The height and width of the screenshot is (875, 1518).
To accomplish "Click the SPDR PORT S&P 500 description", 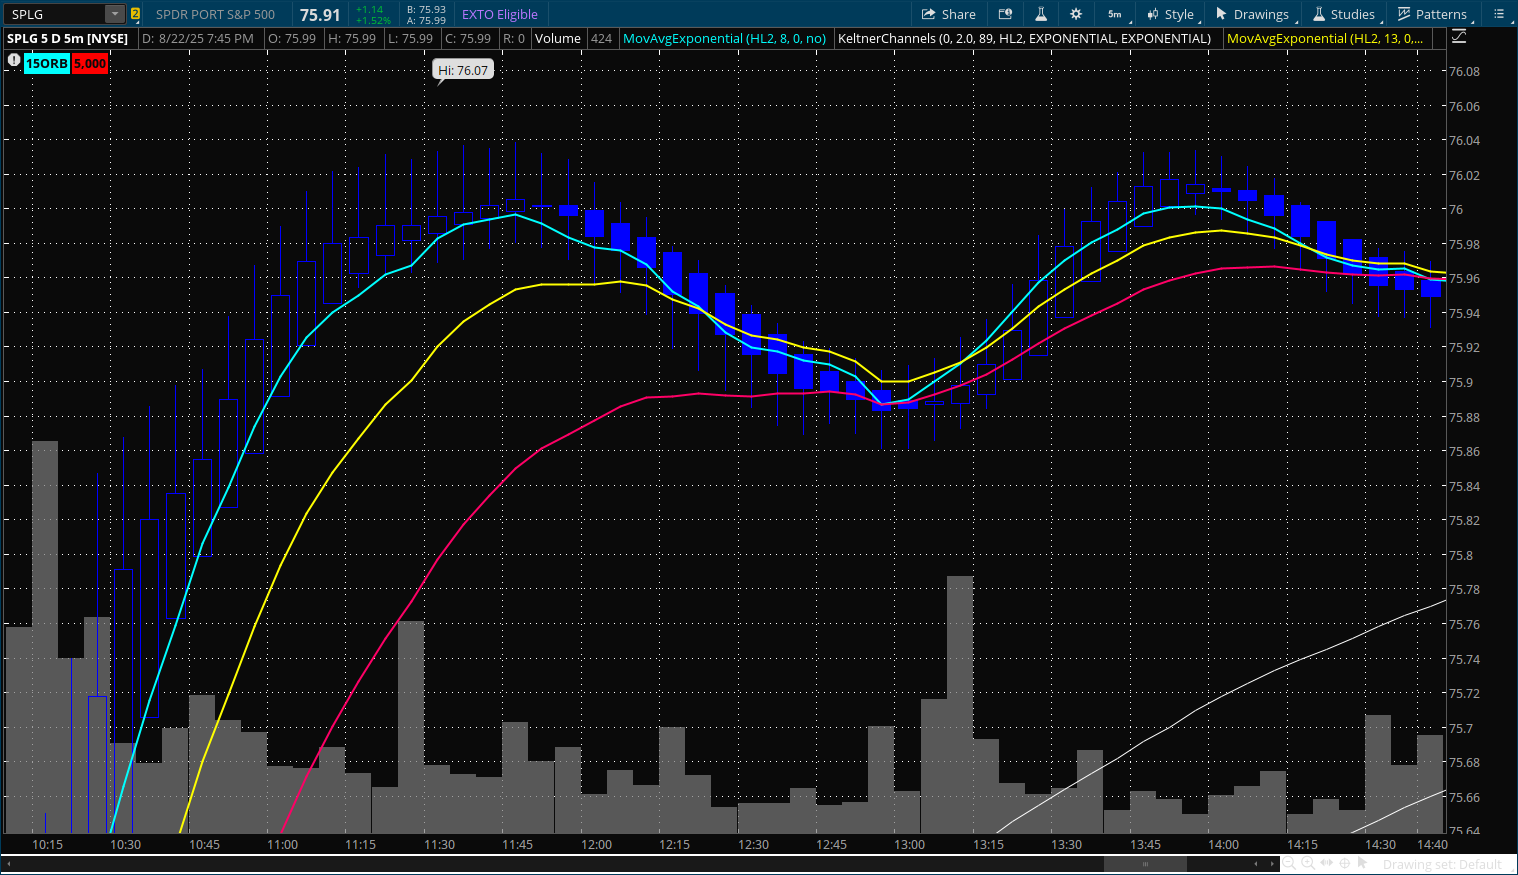I will (x=215, y=14).
